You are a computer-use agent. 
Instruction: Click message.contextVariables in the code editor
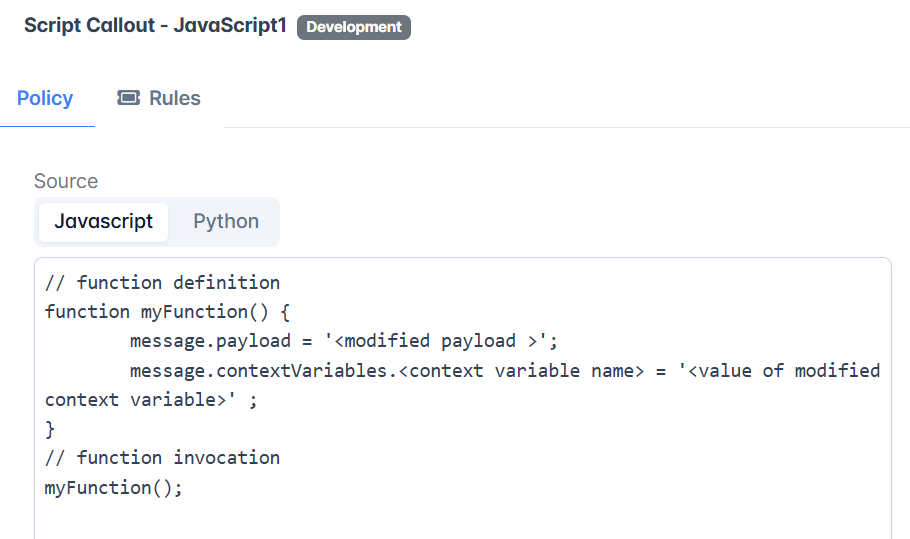258,371
